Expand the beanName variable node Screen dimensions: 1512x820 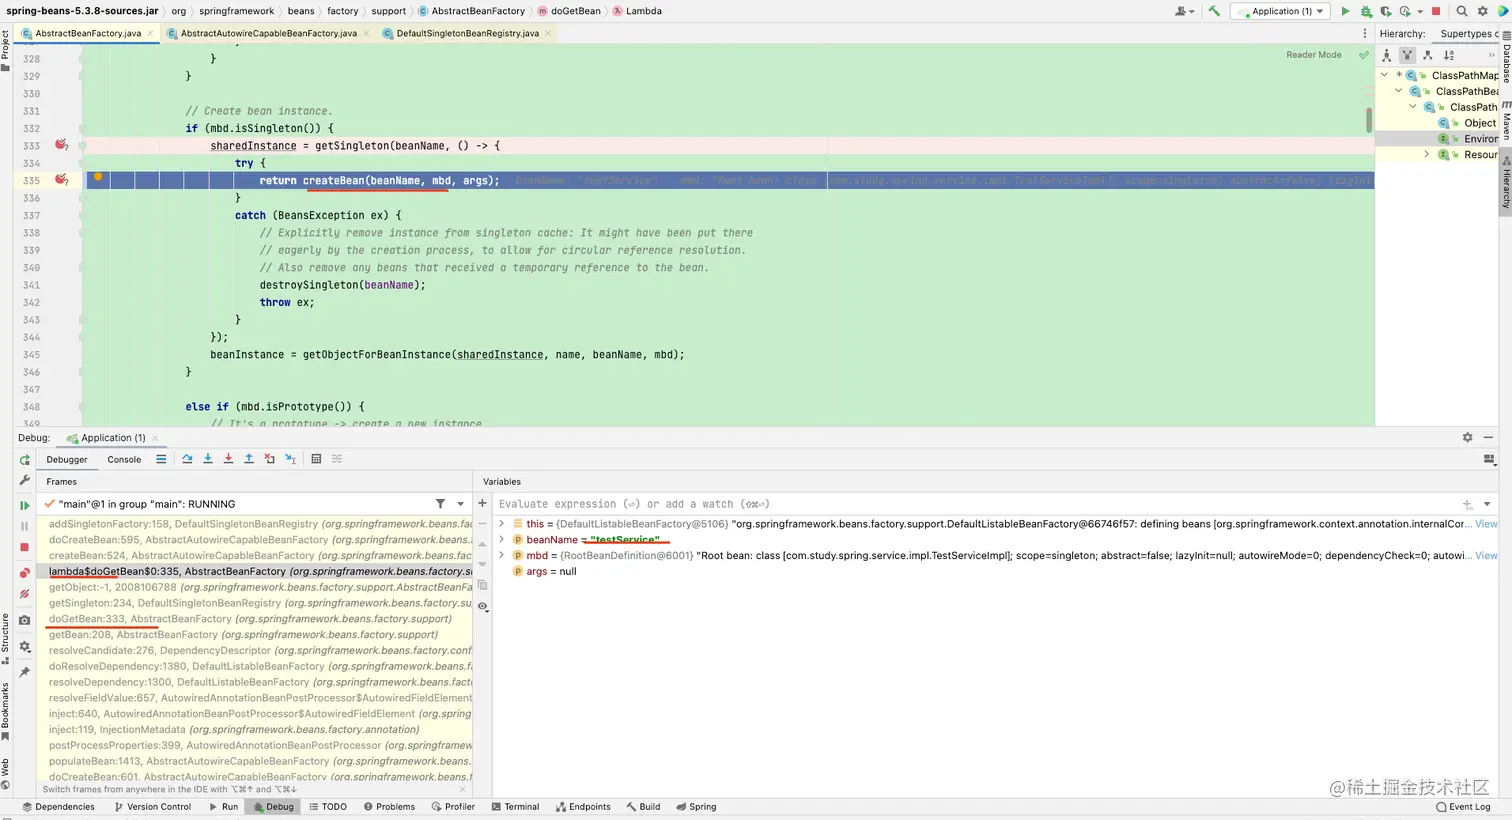[501, 540]
